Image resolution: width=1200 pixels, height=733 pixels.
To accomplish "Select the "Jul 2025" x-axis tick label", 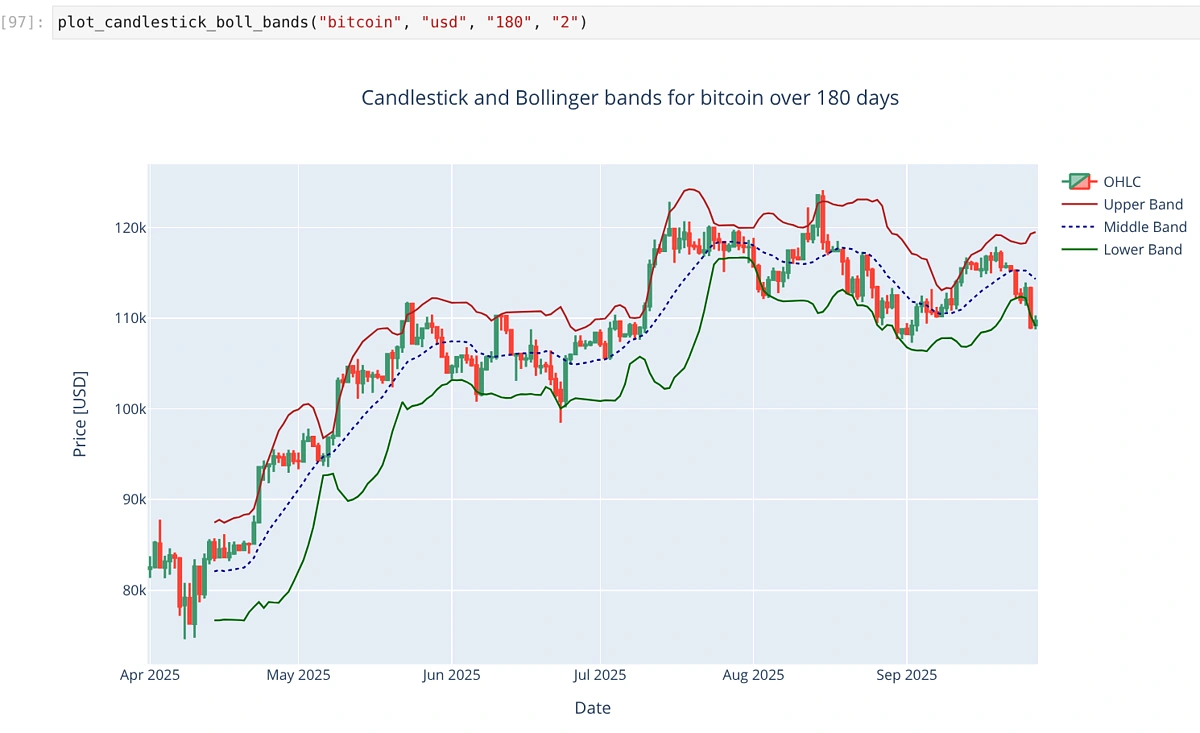I will (x=601, y=675).
